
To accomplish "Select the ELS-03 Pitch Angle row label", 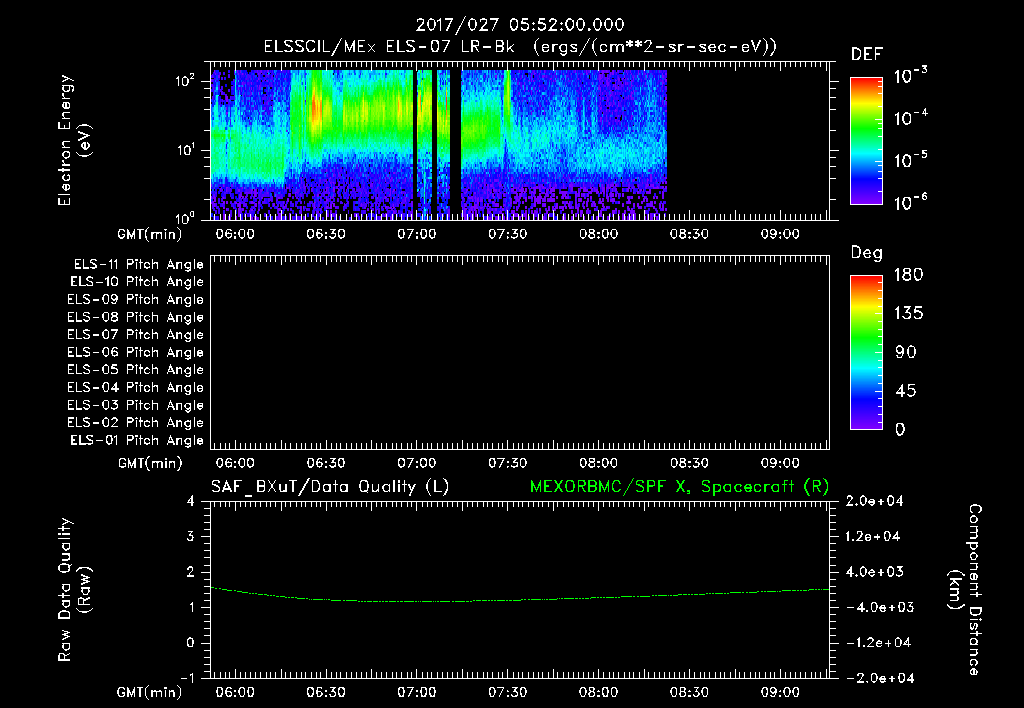I will 135,406.
